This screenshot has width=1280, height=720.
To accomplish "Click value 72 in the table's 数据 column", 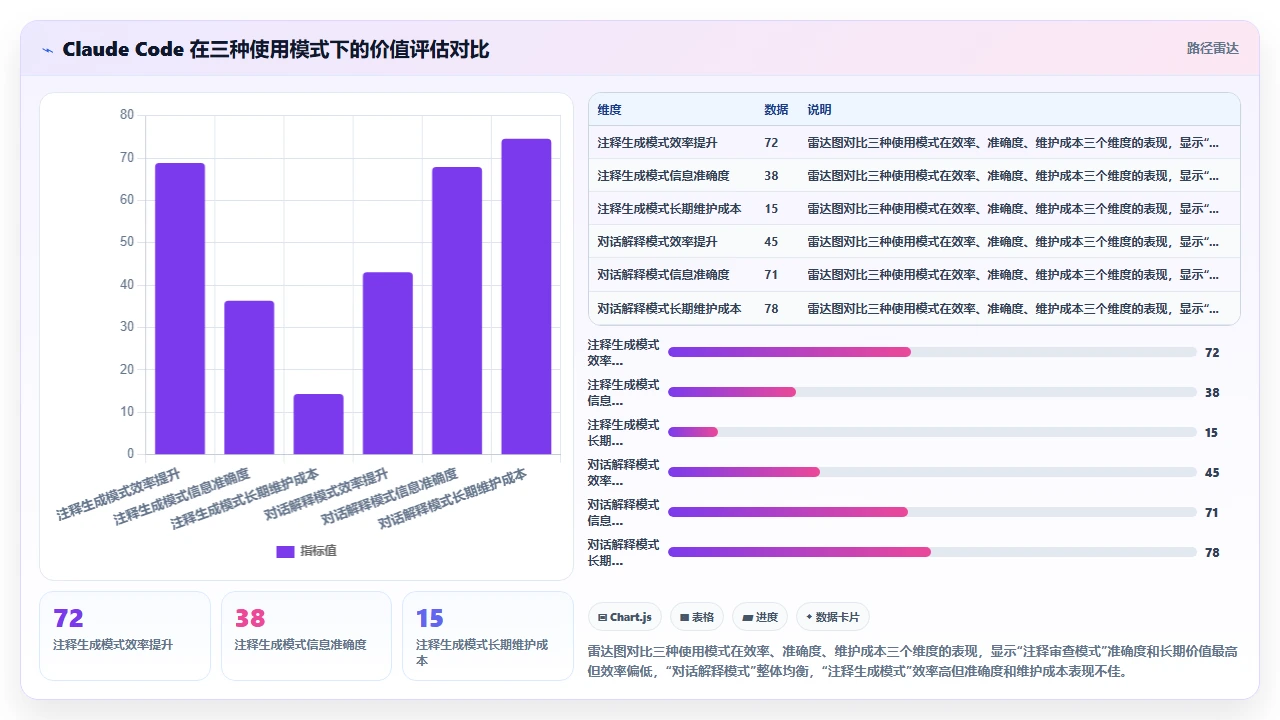I will pyautogui.click(x=771, y=143).
